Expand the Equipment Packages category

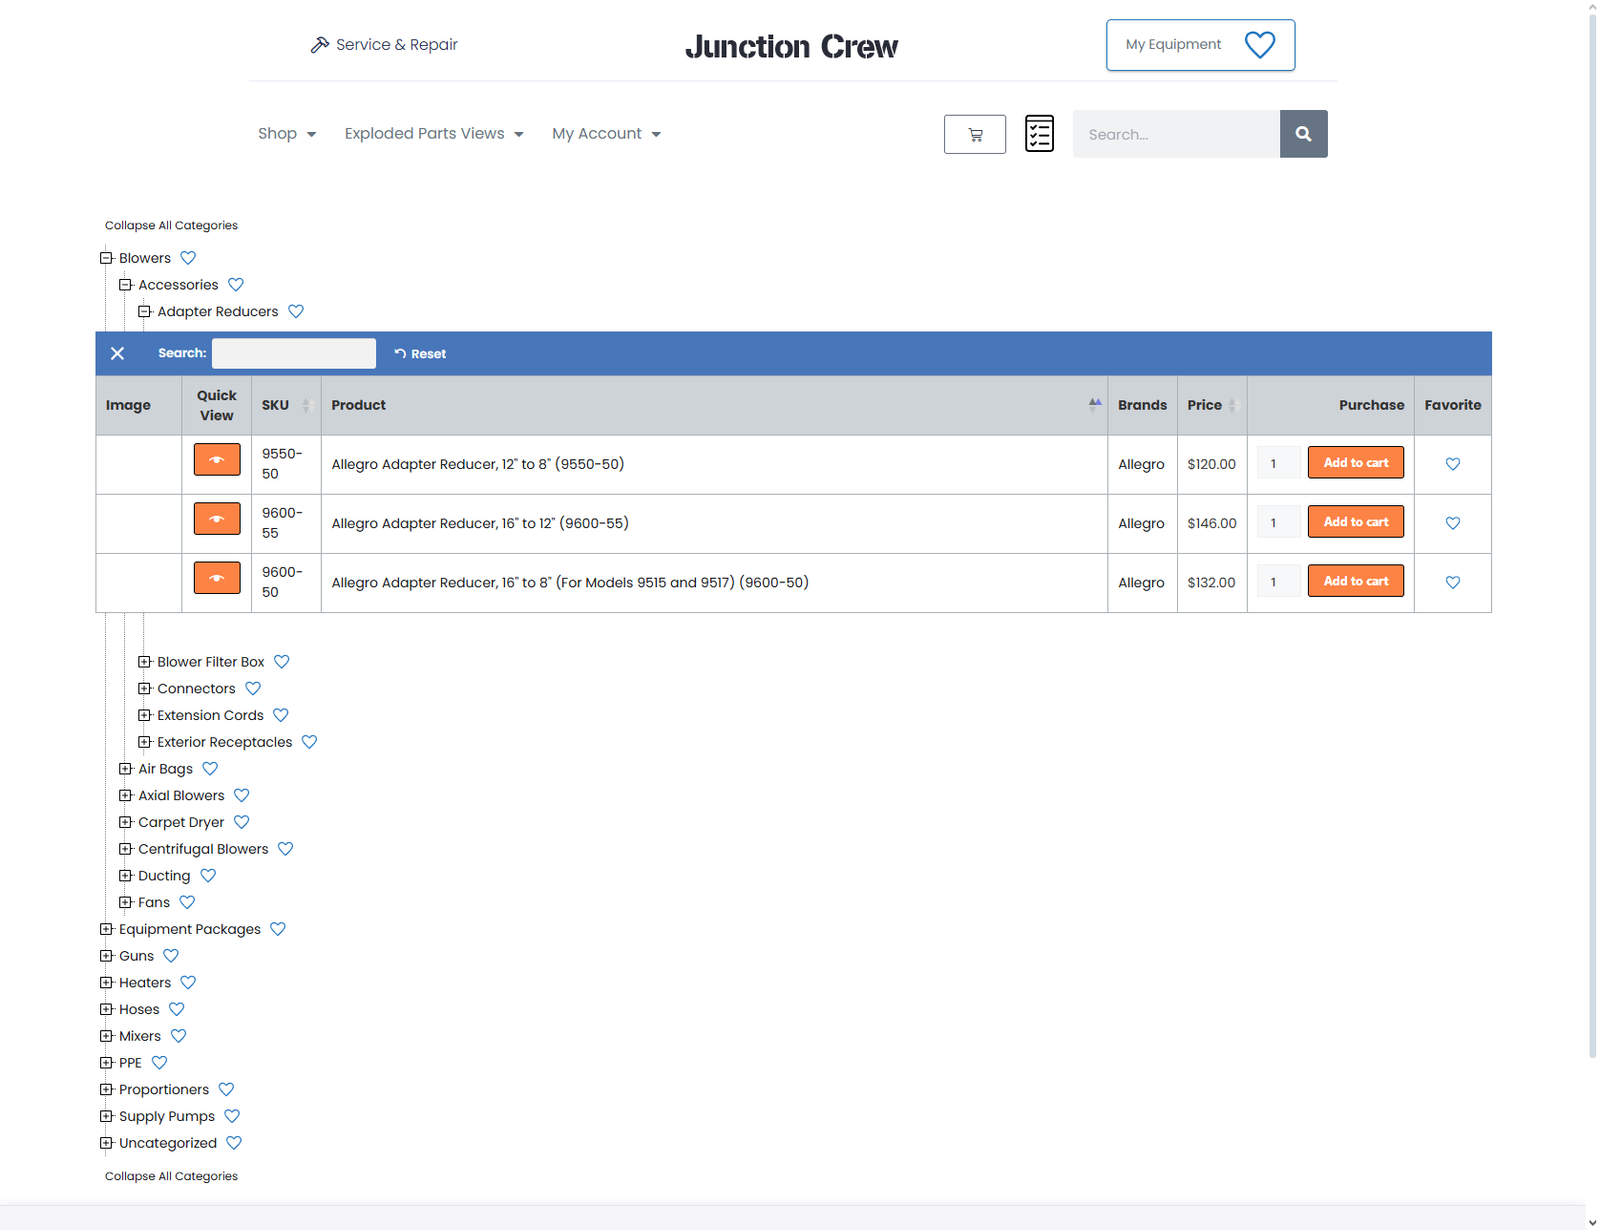pos(106,929)
